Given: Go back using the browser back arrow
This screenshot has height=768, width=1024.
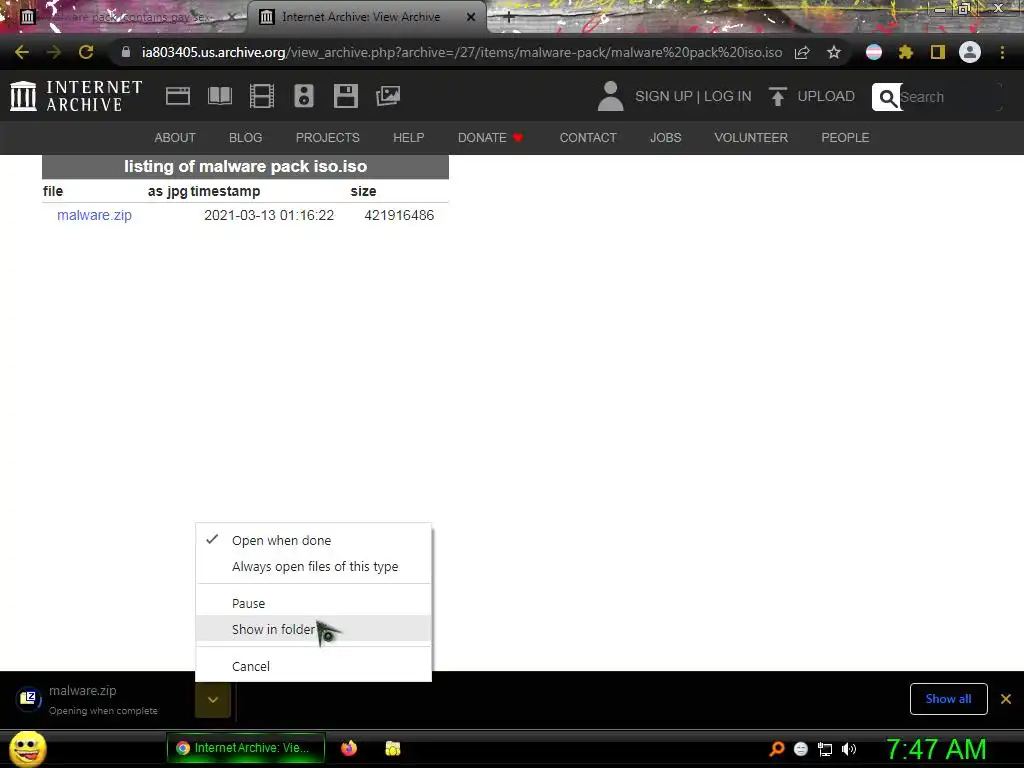Looking at the screenshot, I should (22, 52).
